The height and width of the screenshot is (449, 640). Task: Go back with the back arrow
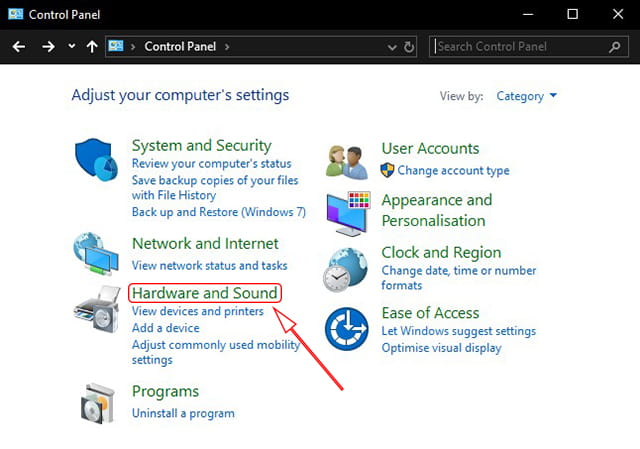point(19,47)
